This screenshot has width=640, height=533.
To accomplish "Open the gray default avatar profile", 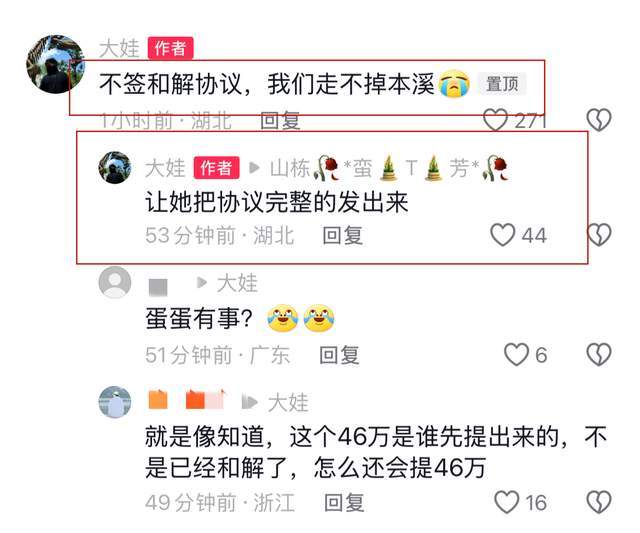I will (115, 282).
